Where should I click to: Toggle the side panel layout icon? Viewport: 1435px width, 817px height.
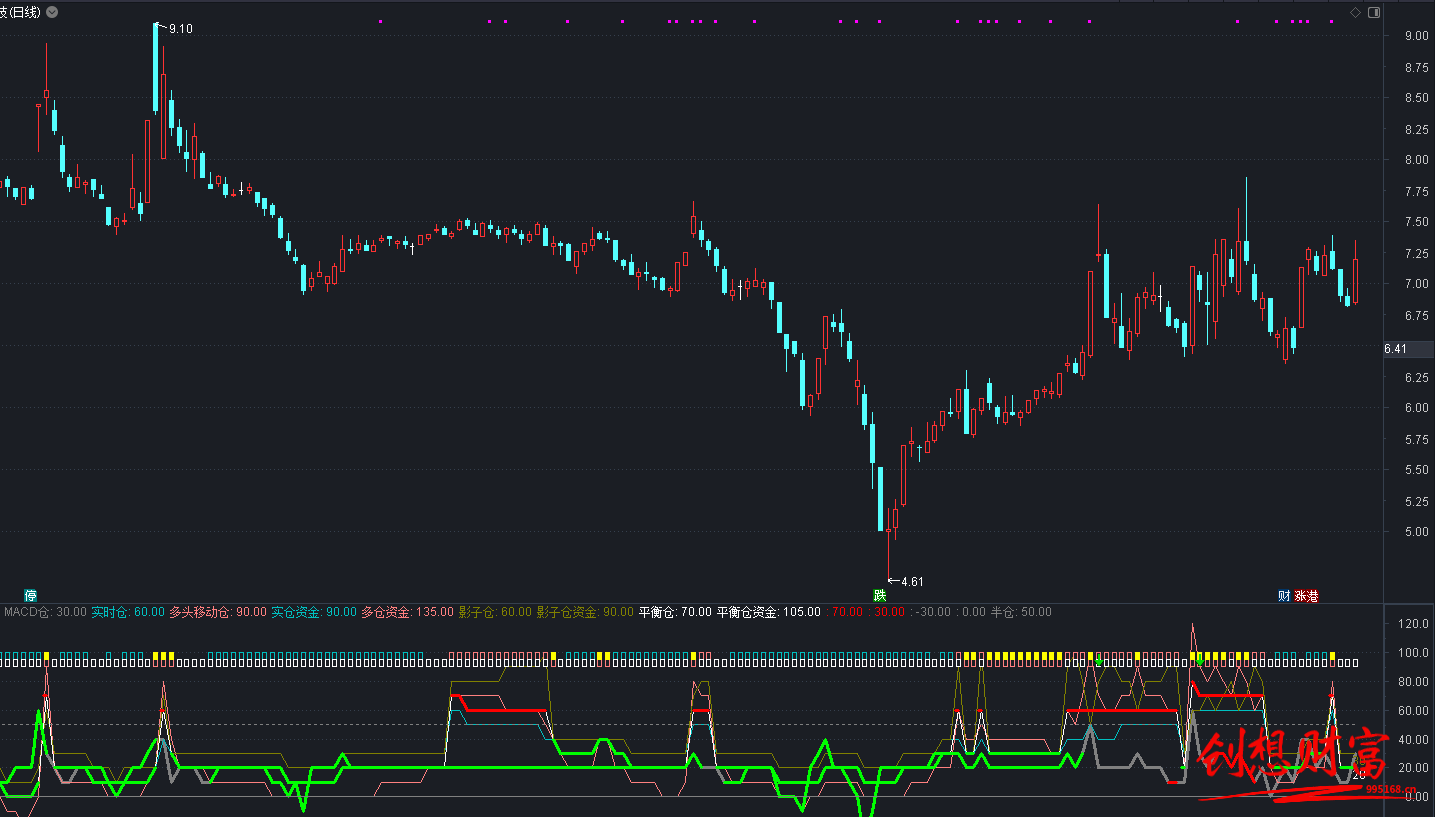coord(1374,12)
